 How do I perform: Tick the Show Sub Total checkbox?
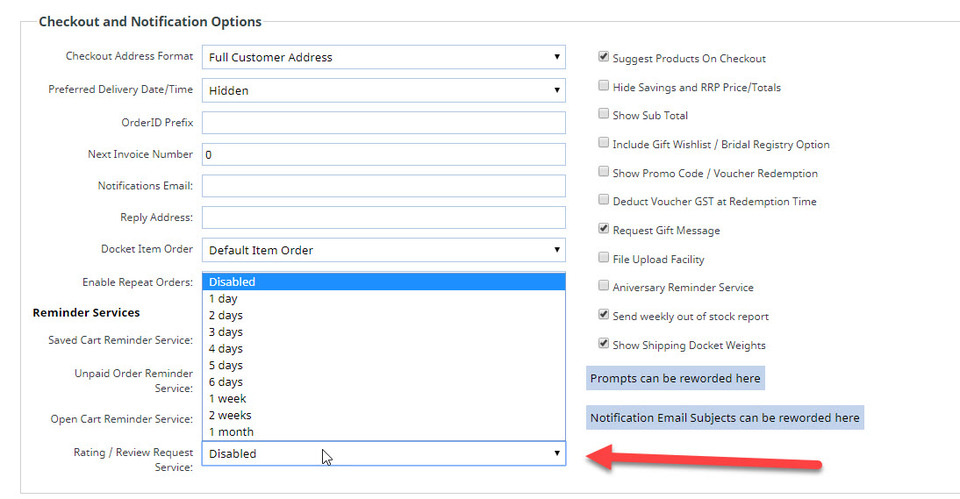(604, 115)
